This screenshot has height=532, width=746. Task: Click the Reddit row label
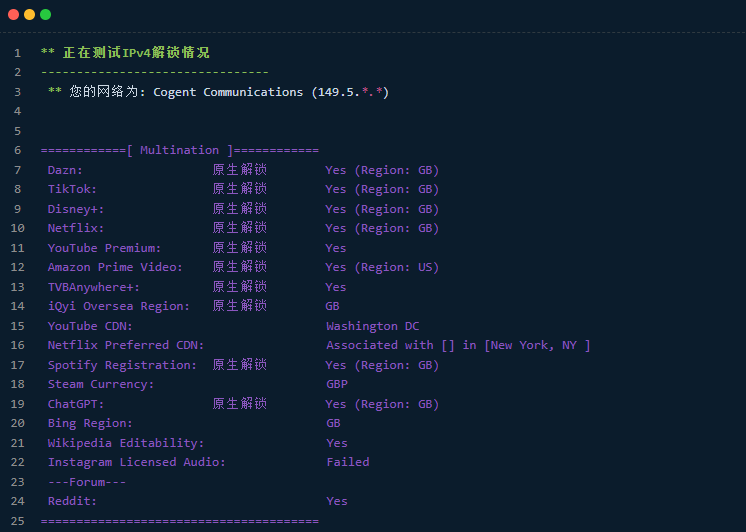click(72, 501)
